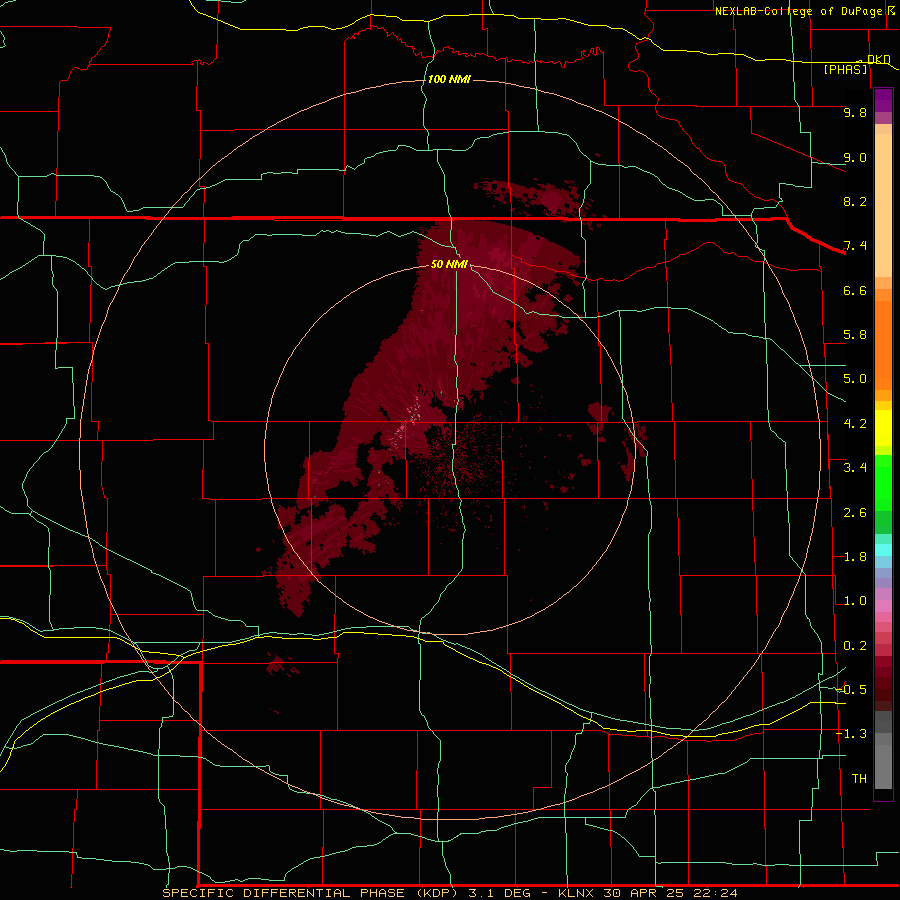Select the -0.5 value on the color scale
This screenshot has width=900, height=900.
(851, 690)
